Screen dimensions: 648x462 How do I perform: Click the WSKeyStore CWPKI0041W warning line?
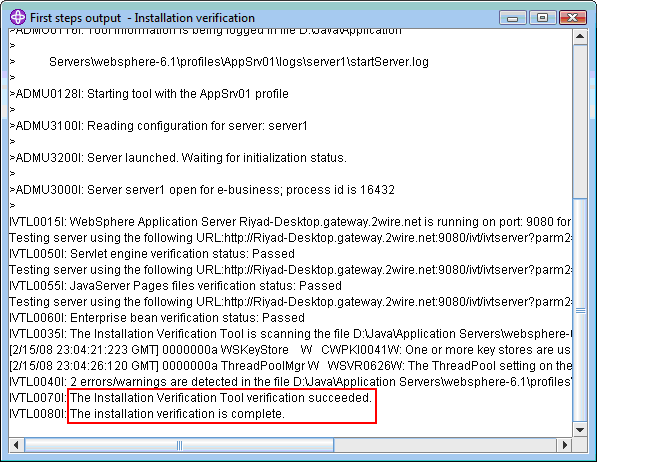(x=290, y=350)
